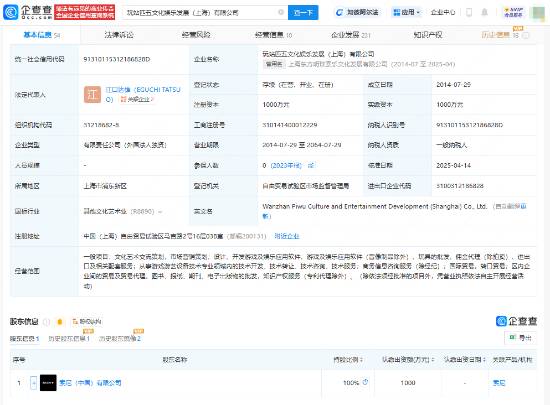
Task: Click the trend chart icon beside 2023年报
Action: click(x=311, y=166)
